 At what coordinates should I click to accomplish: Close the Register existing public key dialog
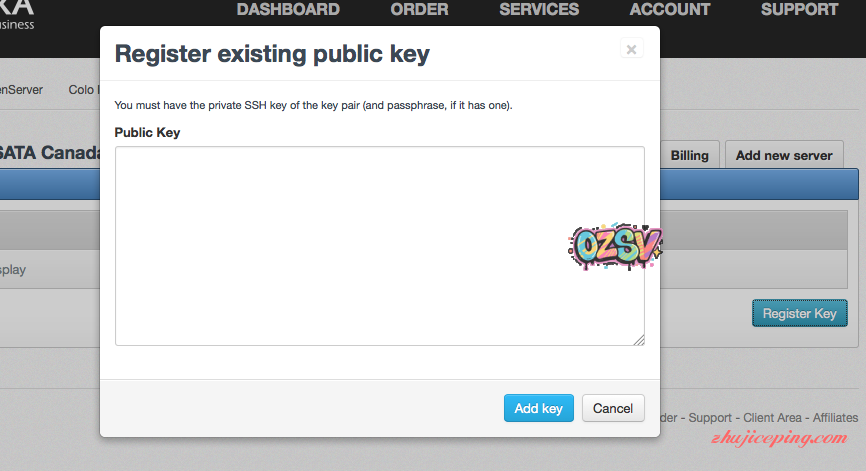pyautogui.click(x=631, y=48)
